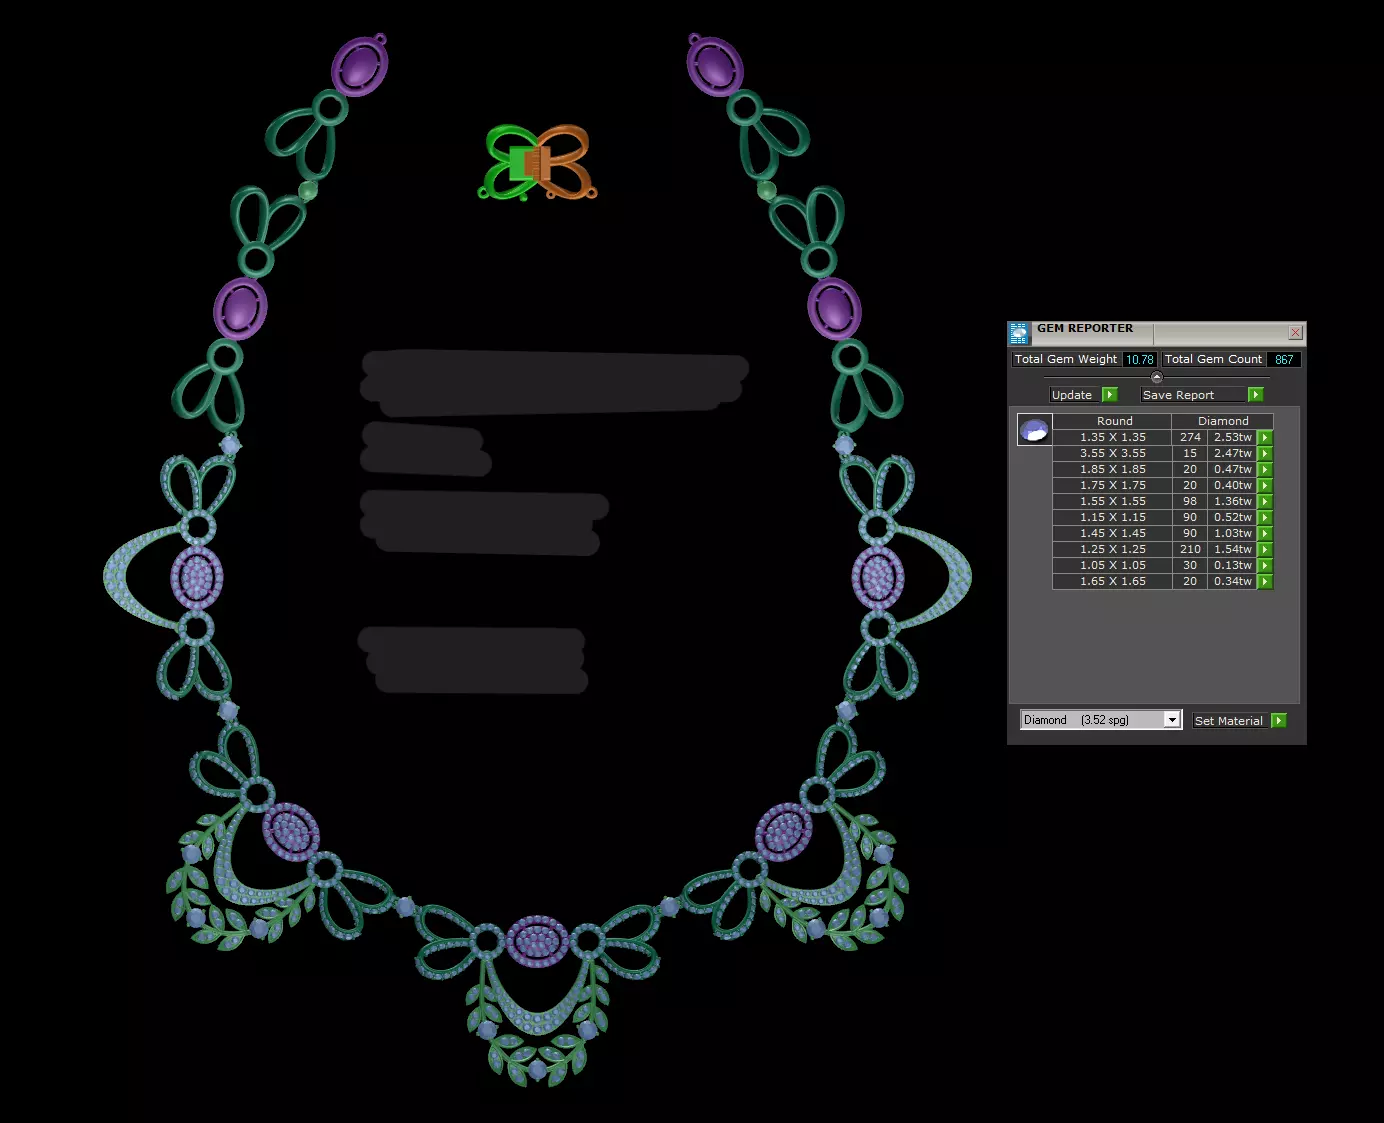Collapse the Gem Reporter header with round arrow
Viewport: 1384px width, 1123px height.
pyautogui.click(x=1157, y=377)
